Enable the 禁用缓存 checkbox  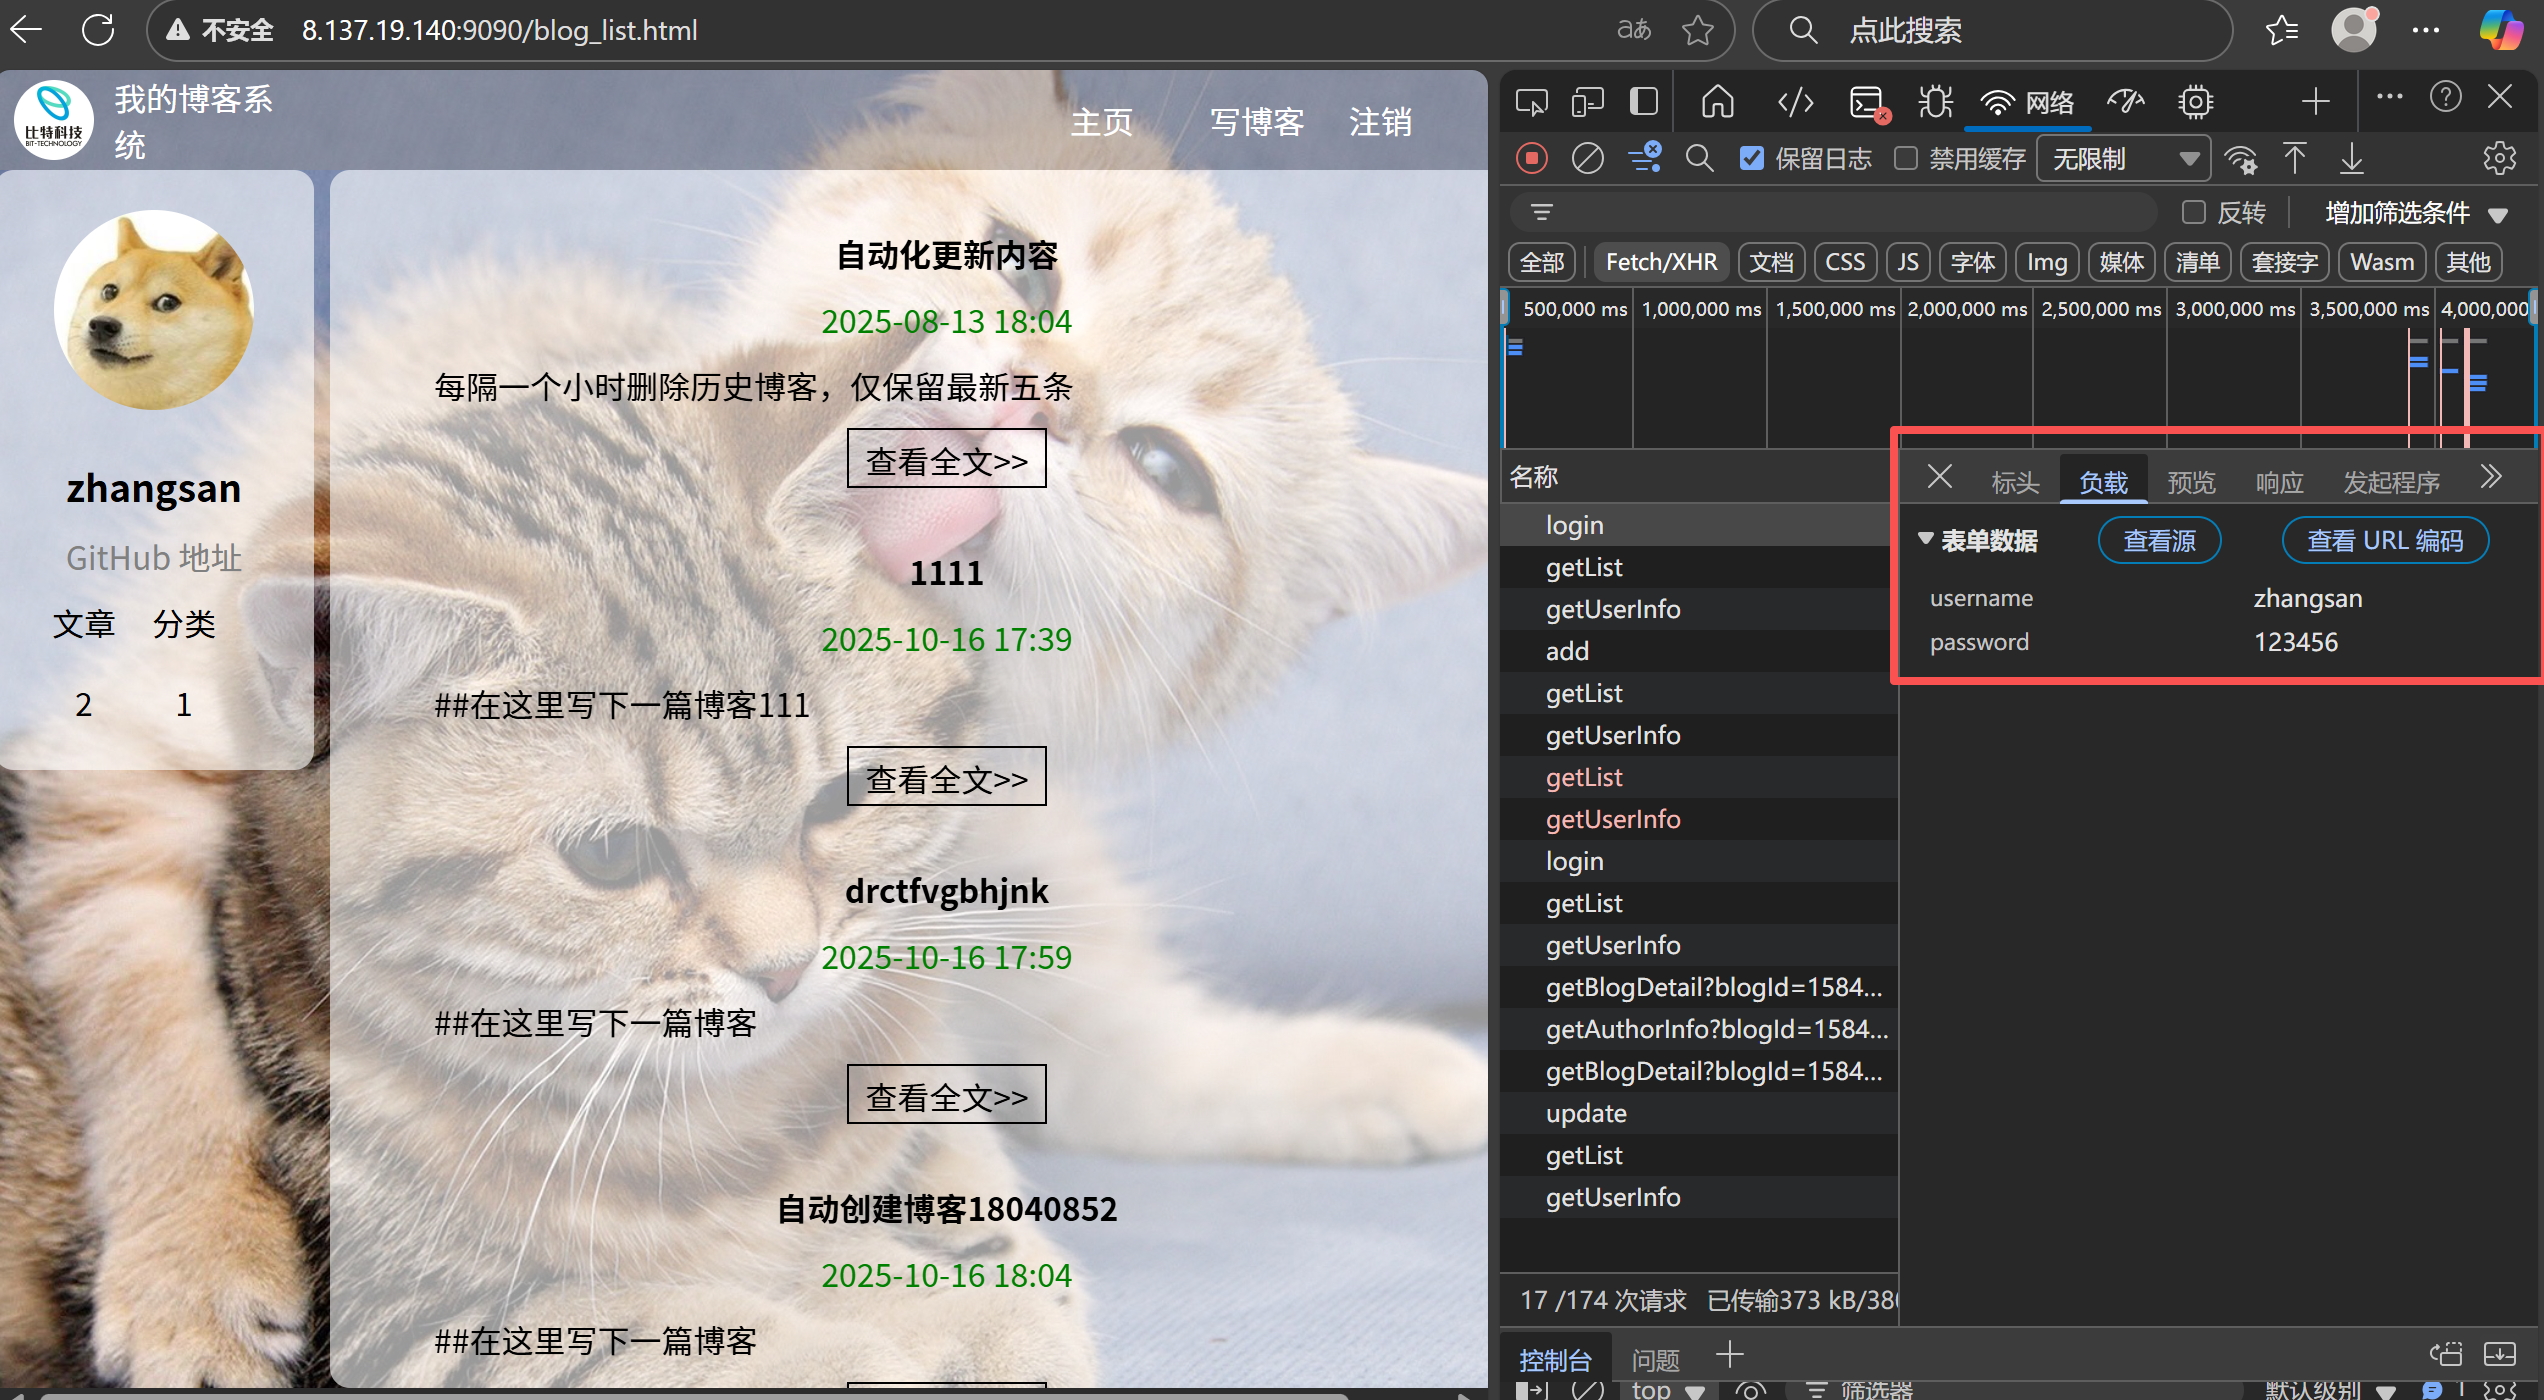click(x=1906, y=158)
